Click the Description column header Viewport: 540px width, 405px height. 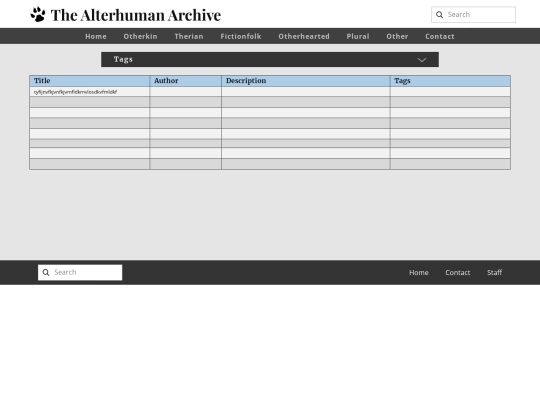(306, 81)
